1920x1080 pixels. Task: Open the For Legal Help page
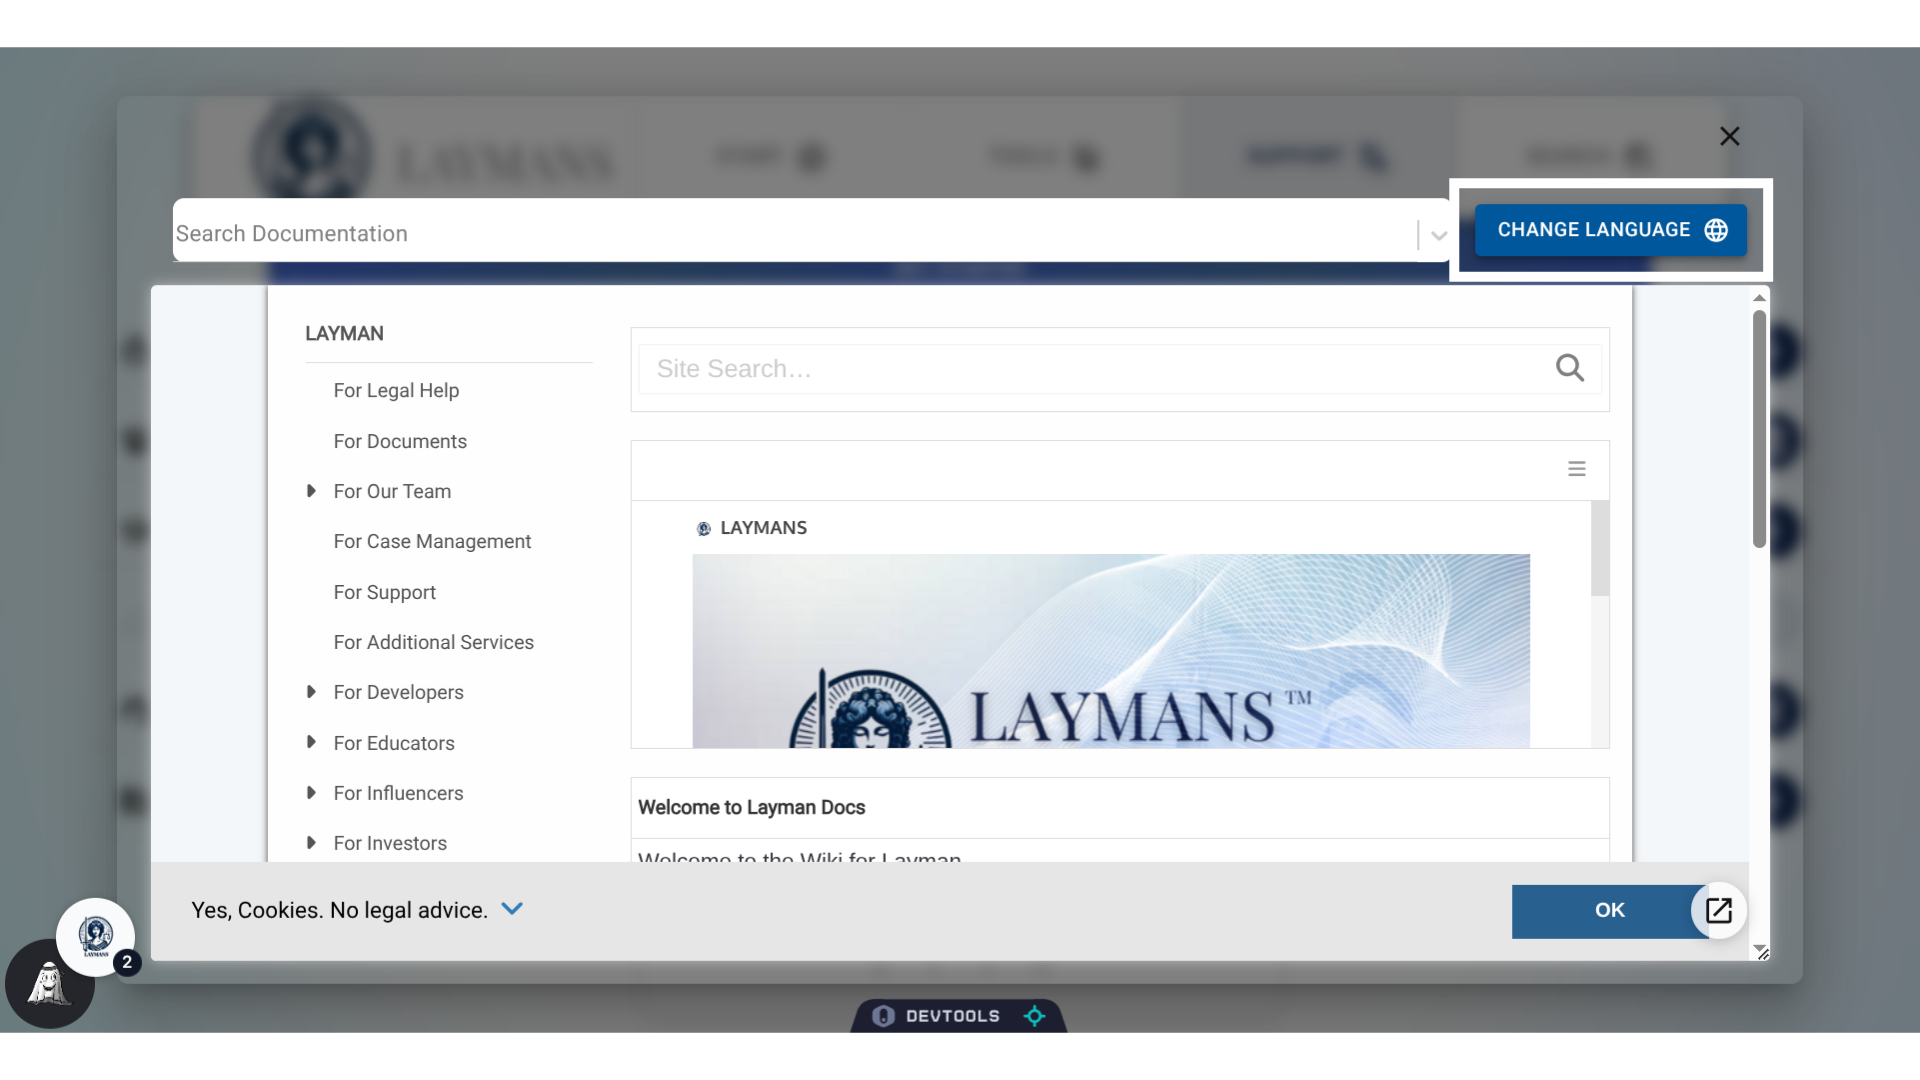pos(396,391)
